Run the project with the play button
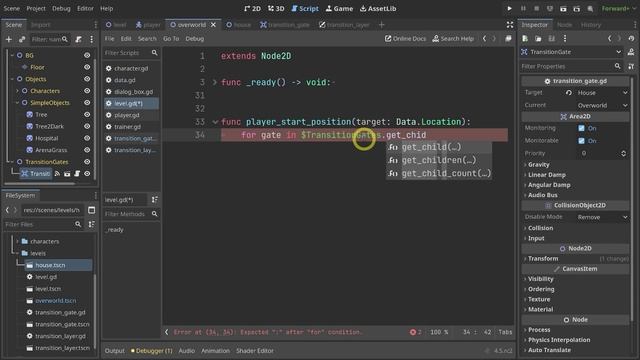The width and height of the screenshot is (640, 360). [x=509, y=9]
